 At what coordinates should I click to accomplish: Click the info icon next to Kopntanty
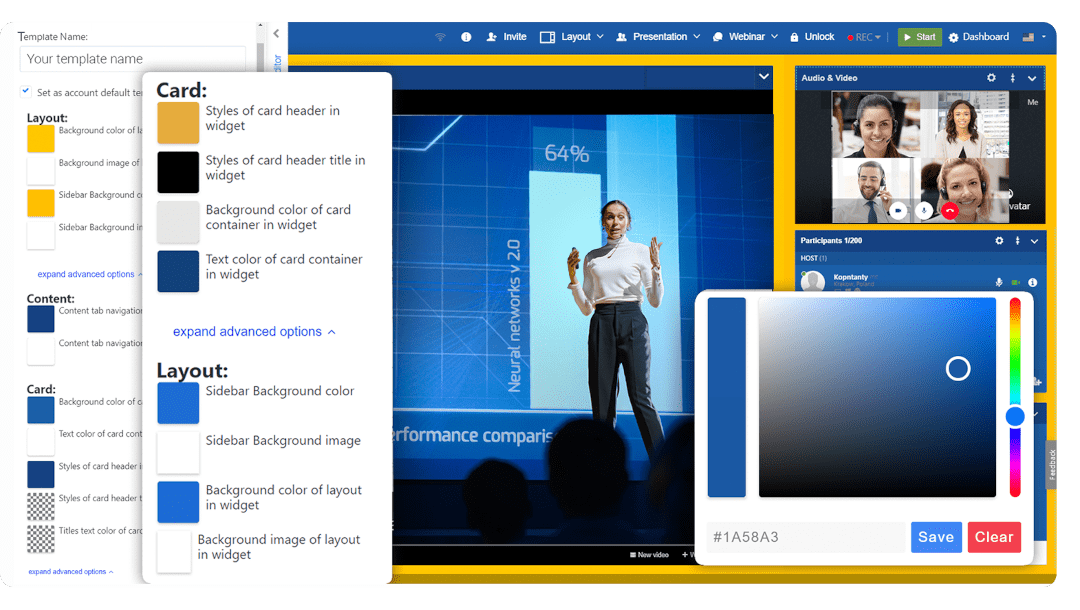1033,282
